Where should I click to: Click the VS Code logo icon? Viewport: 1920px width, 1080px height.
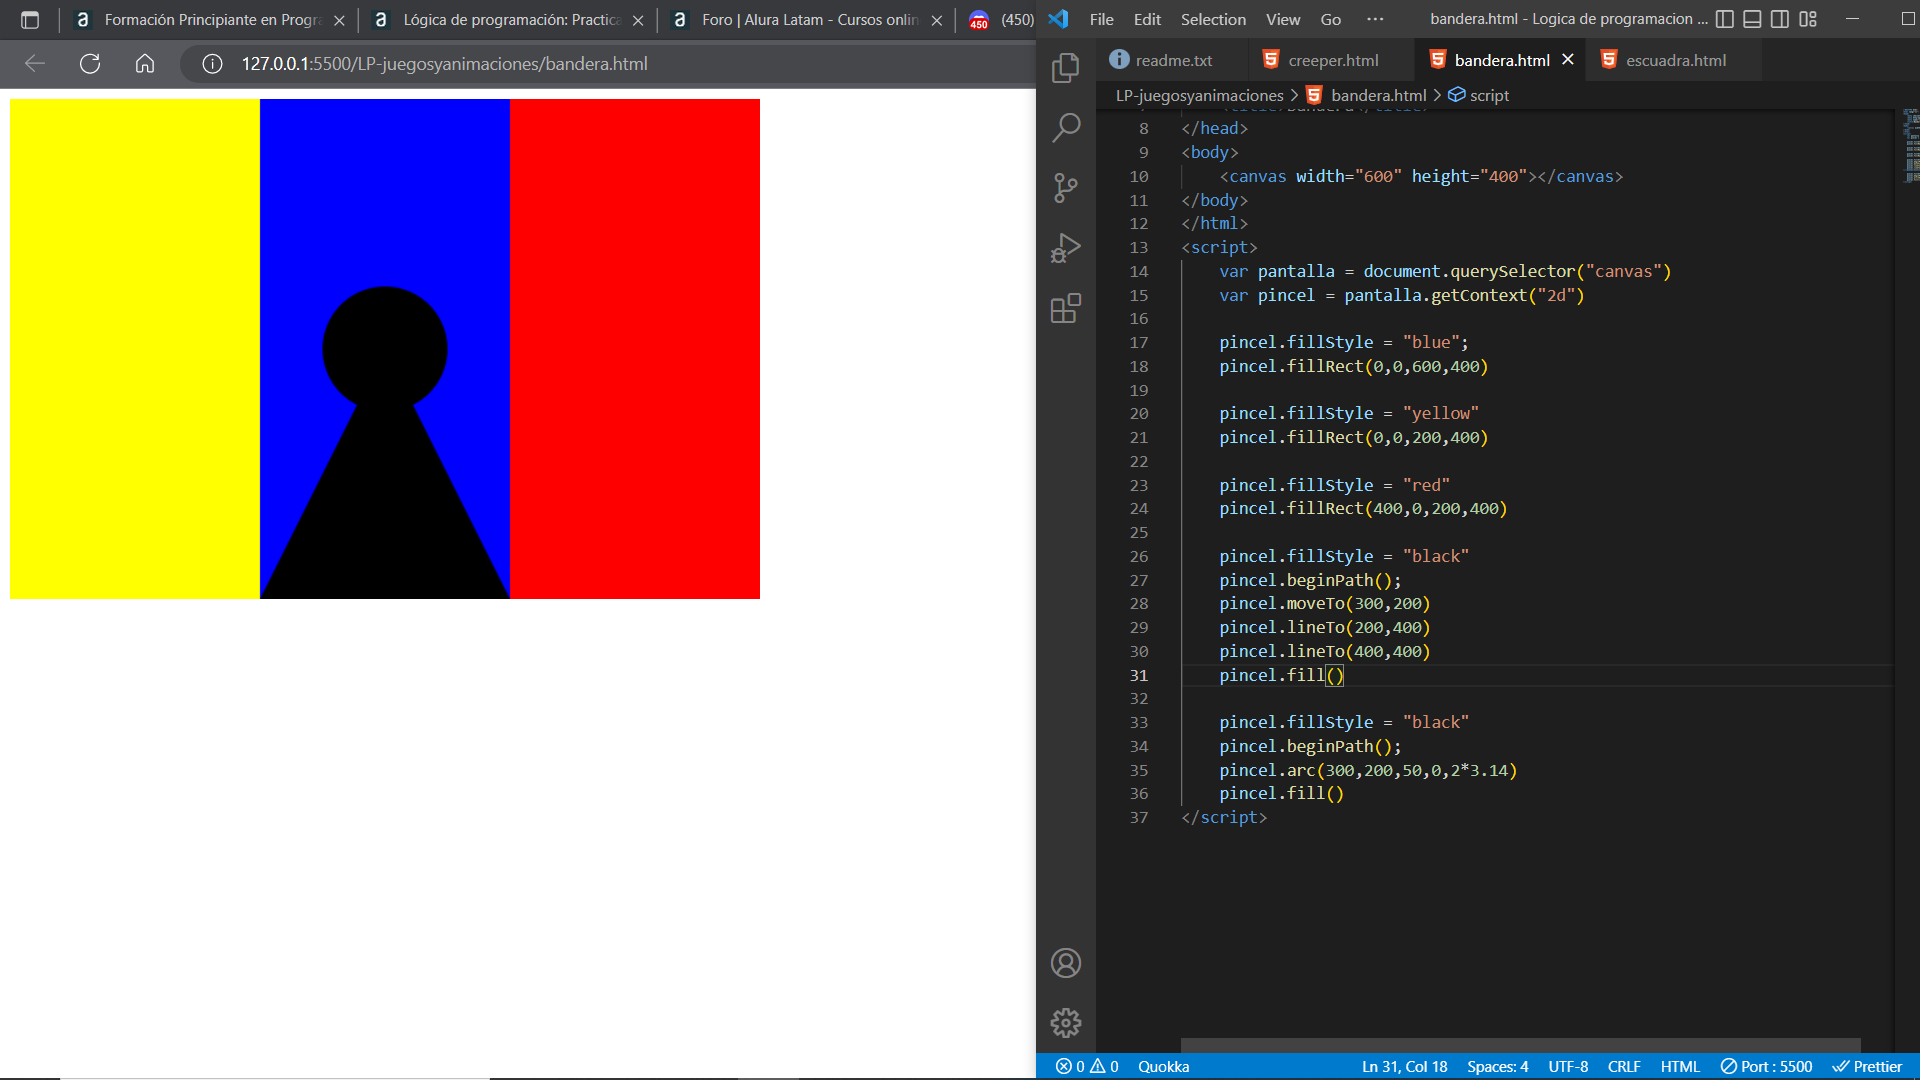1059,19
